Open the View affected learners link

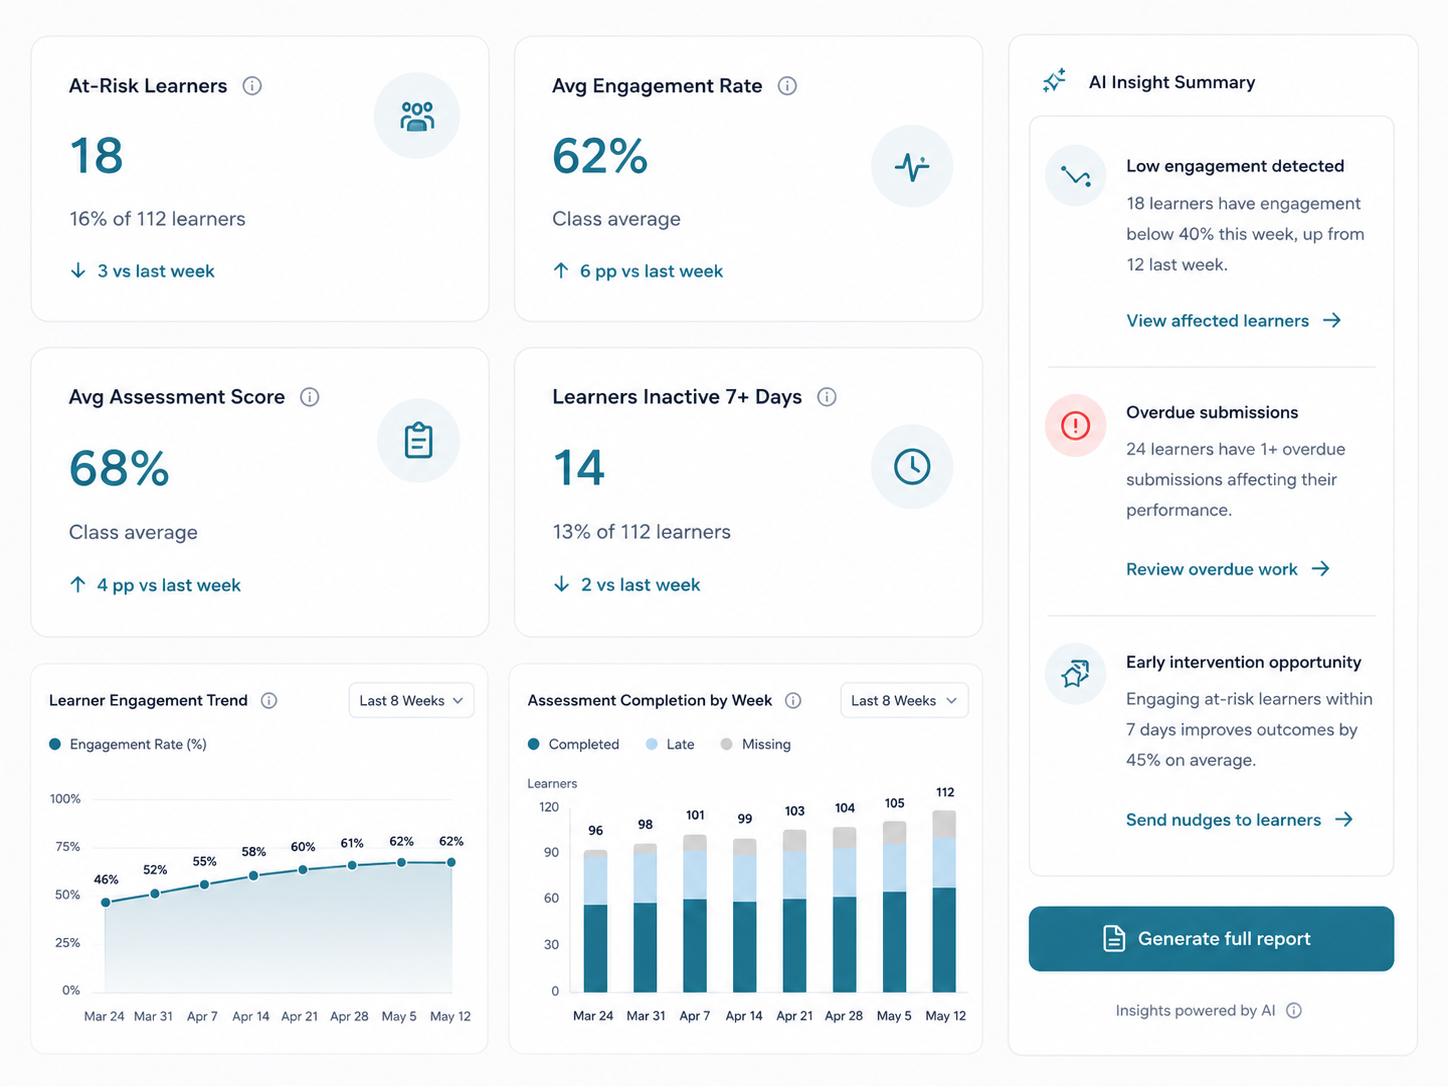1233,321
